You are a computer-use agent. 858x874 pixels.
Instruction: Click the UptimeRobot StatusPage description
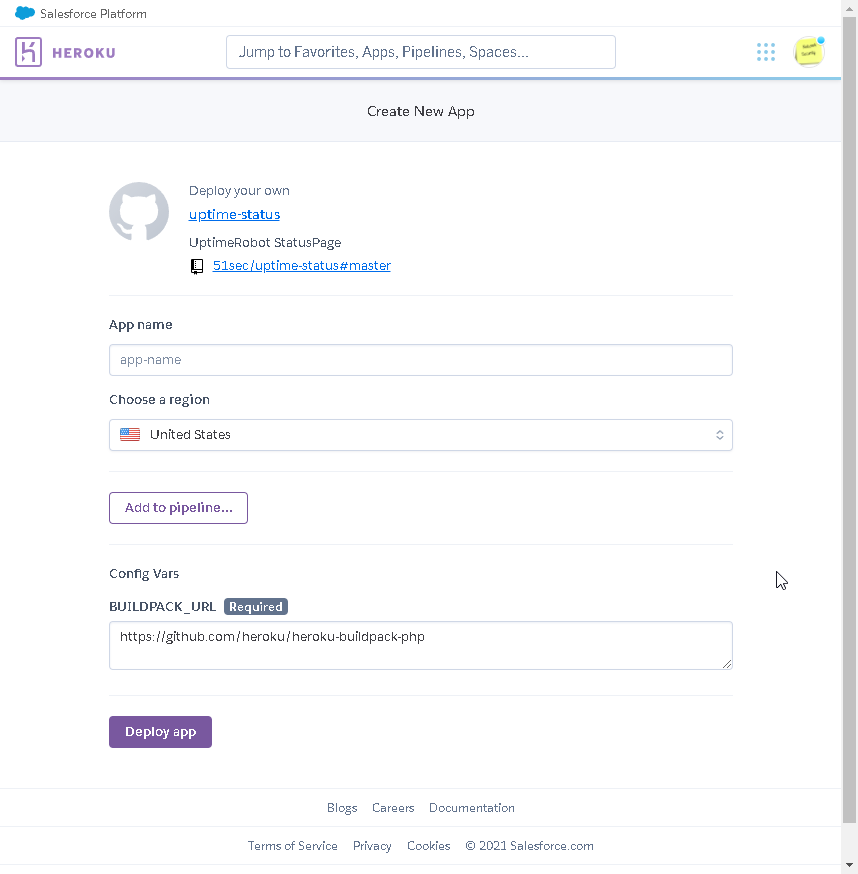coord(265,242)
